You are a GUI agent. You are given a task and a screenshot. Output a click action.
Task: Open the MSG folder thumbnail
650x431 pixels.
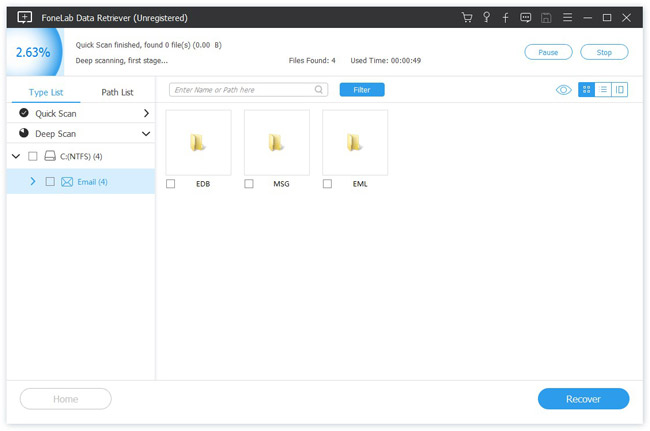pos(276,142)
